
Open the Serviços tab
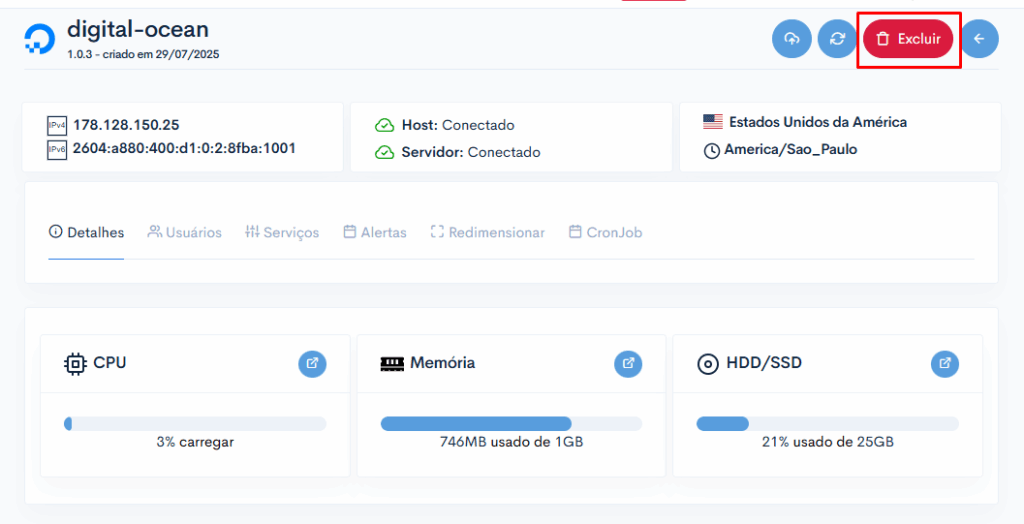point(282,232)
